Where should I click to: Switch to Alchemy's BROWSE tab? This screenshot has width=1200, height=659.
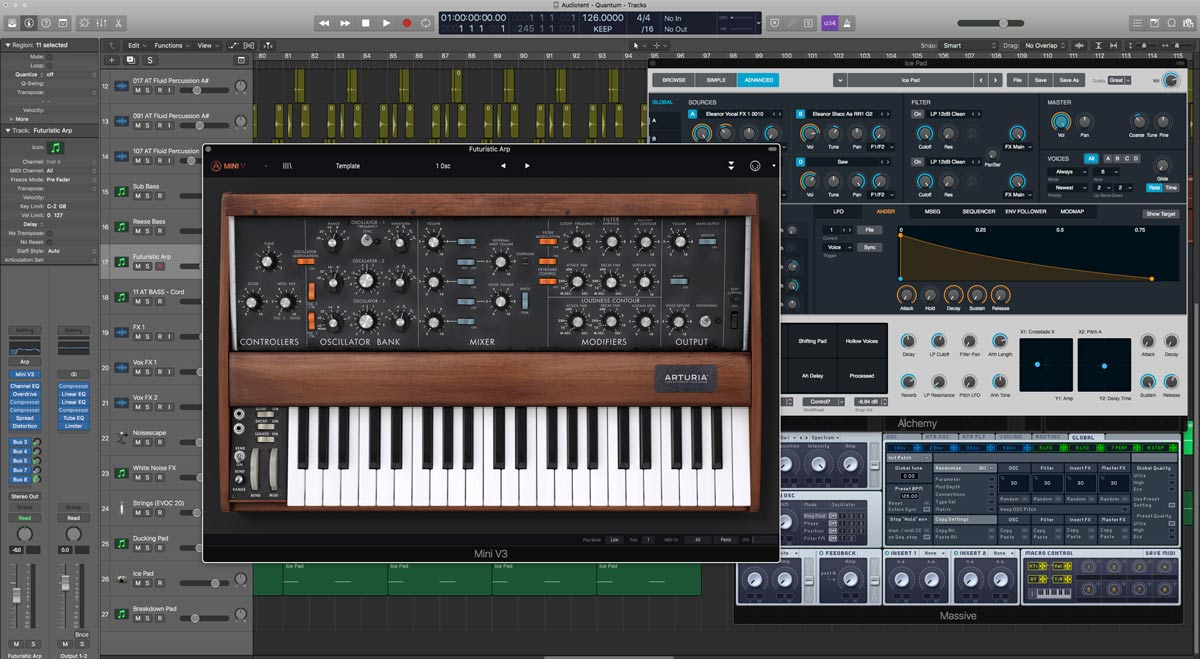673,80
